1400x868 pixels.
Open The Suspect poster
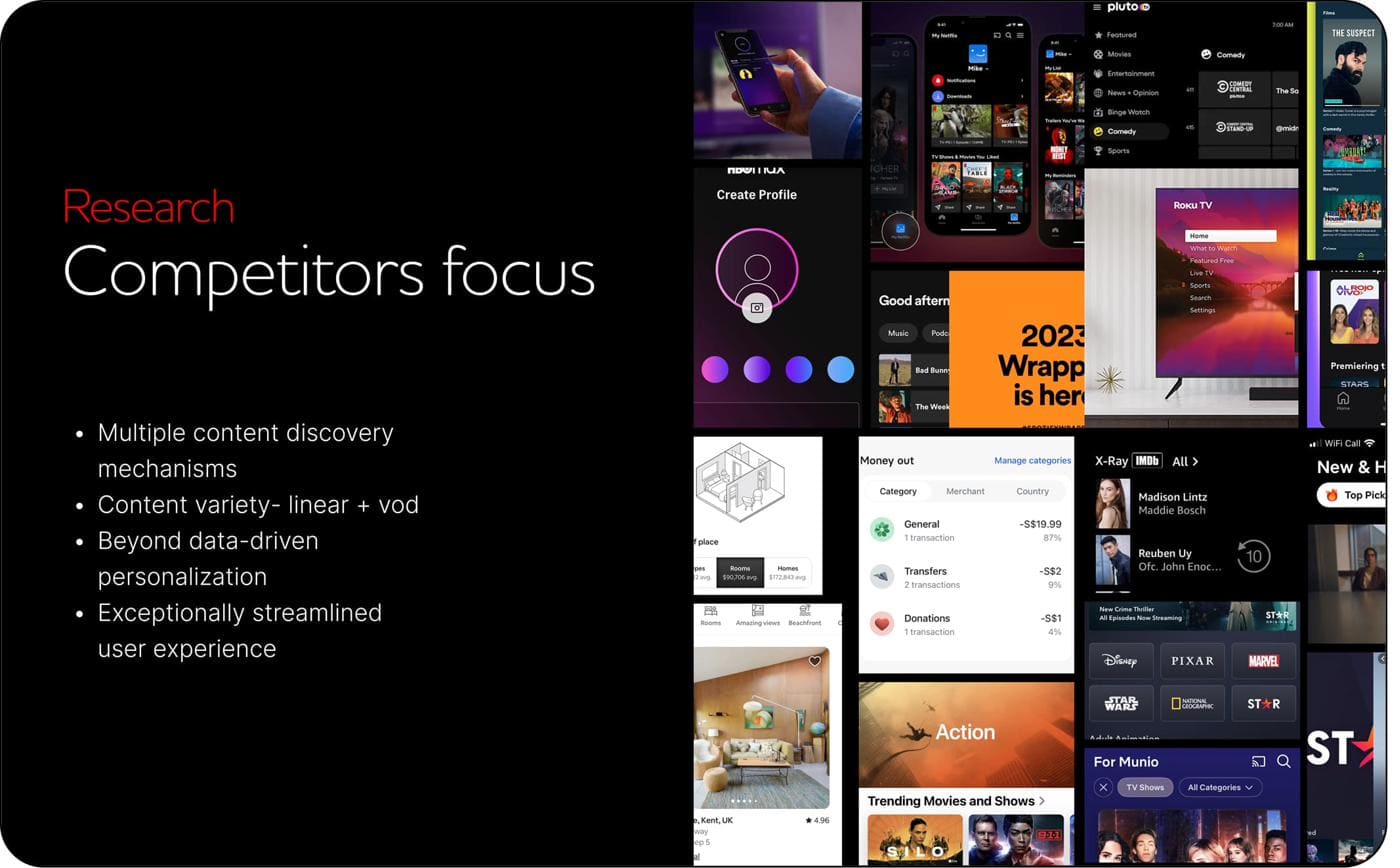click(1353, 62)
